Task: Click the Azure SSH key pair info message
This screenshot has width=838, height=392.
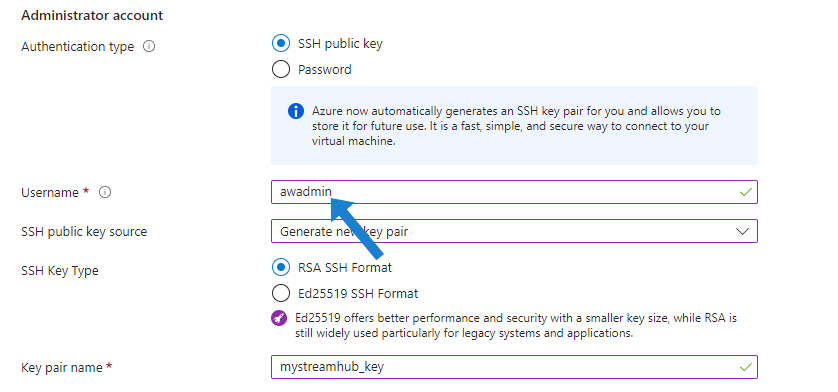Action: (514, 125)
